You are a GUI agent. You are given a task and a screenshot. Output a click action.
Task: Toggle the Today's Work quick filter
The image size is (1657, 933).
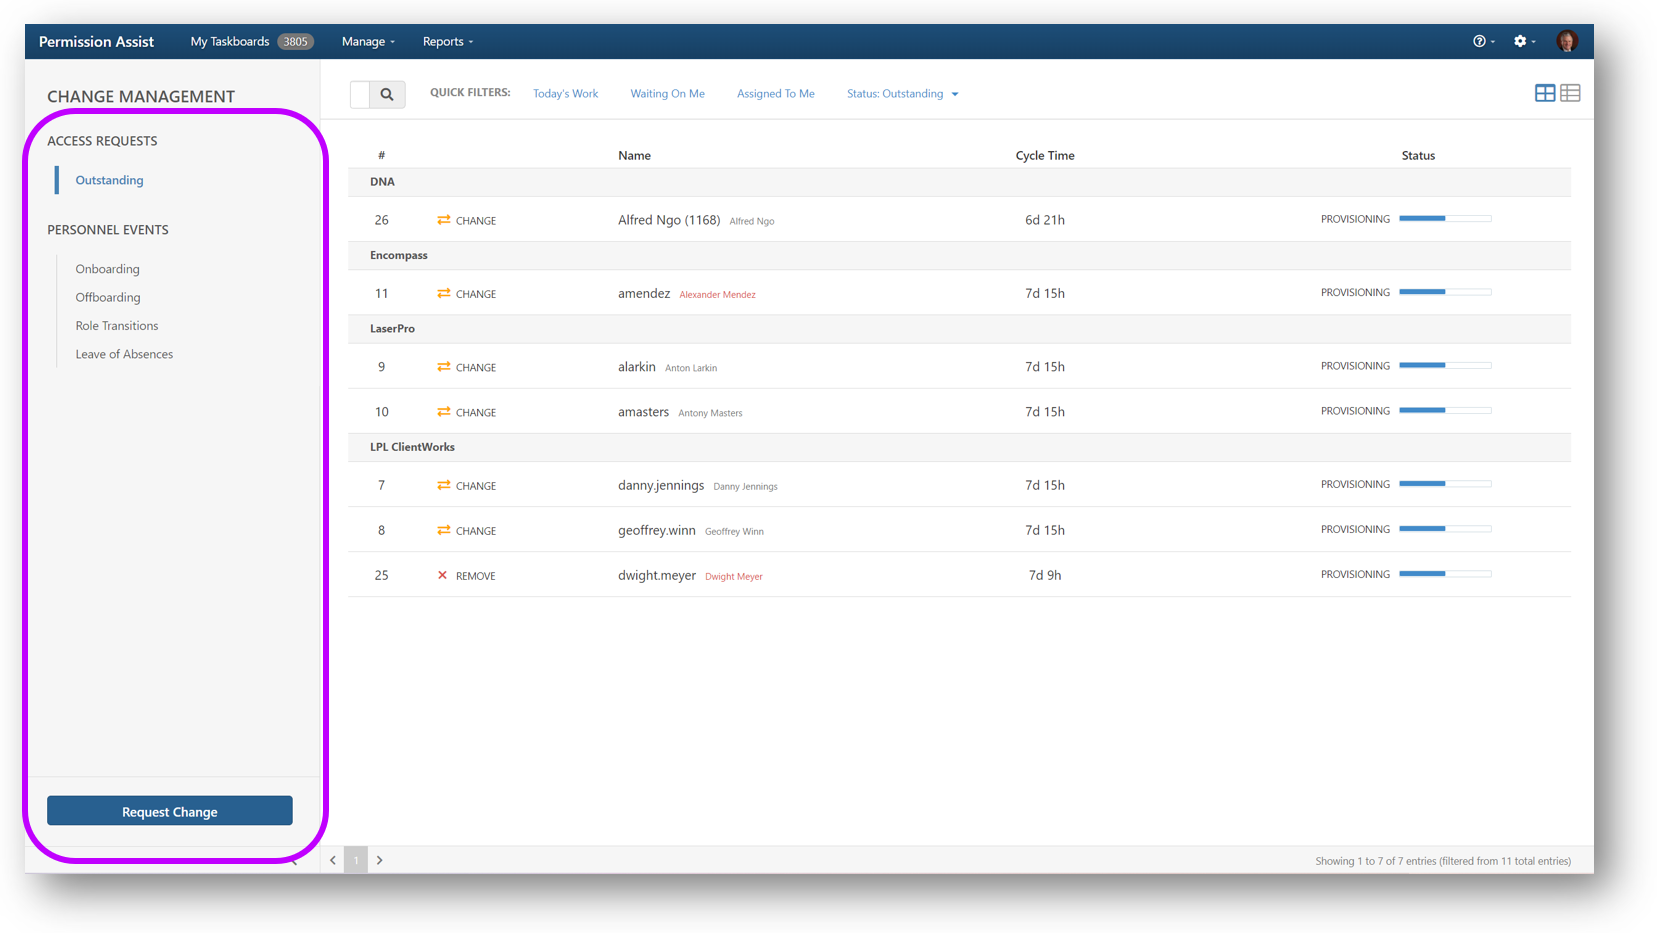click(x=565, y=93)
